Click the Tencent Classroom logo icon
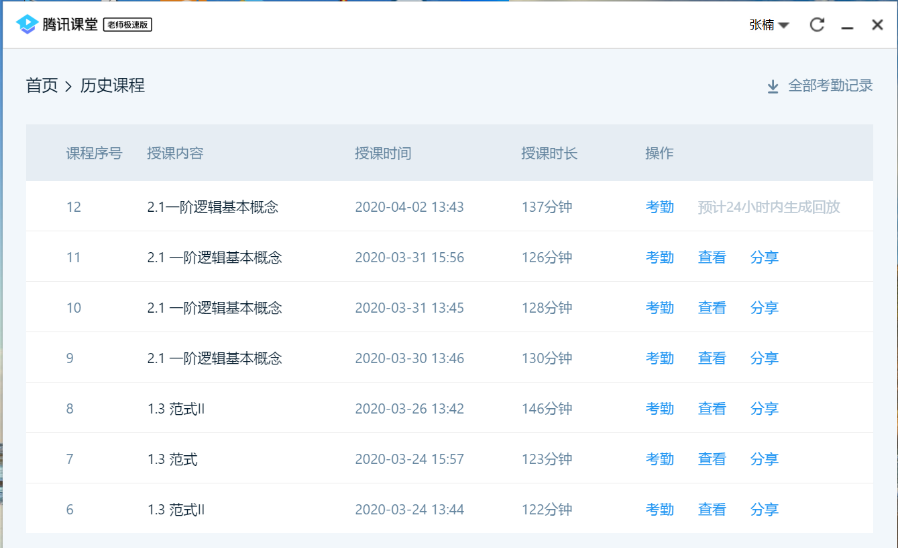This screenshot has width=898, height=548. tap(27, 24)
